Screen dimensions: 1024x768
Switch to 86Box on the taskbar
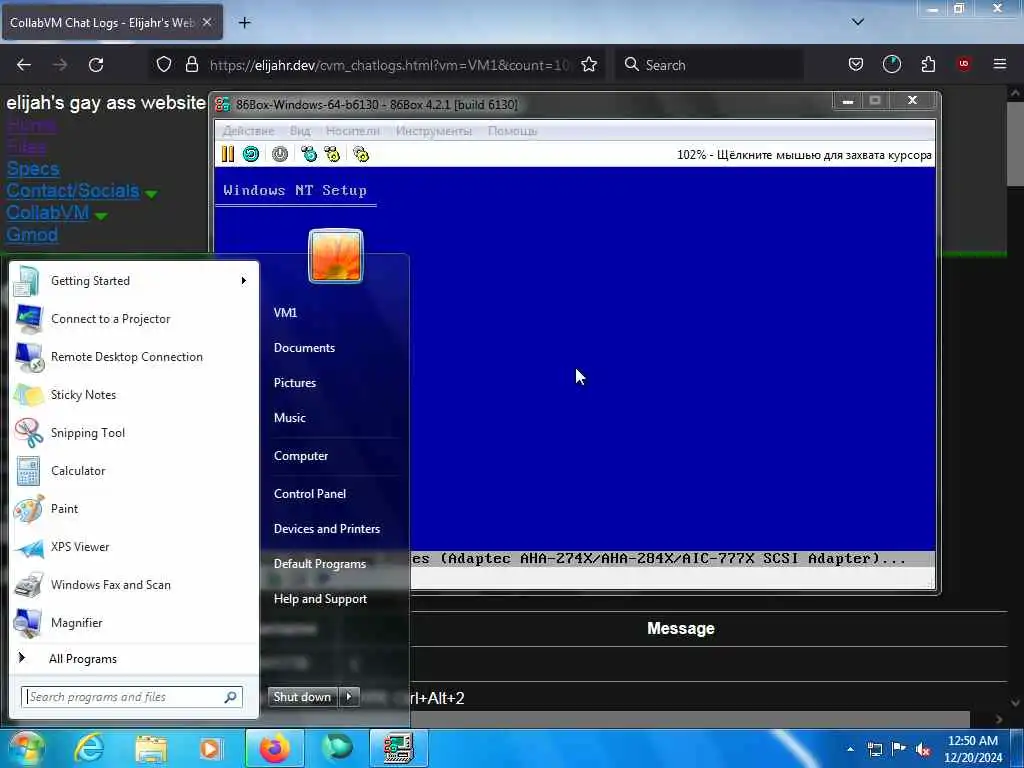[398, 748]
